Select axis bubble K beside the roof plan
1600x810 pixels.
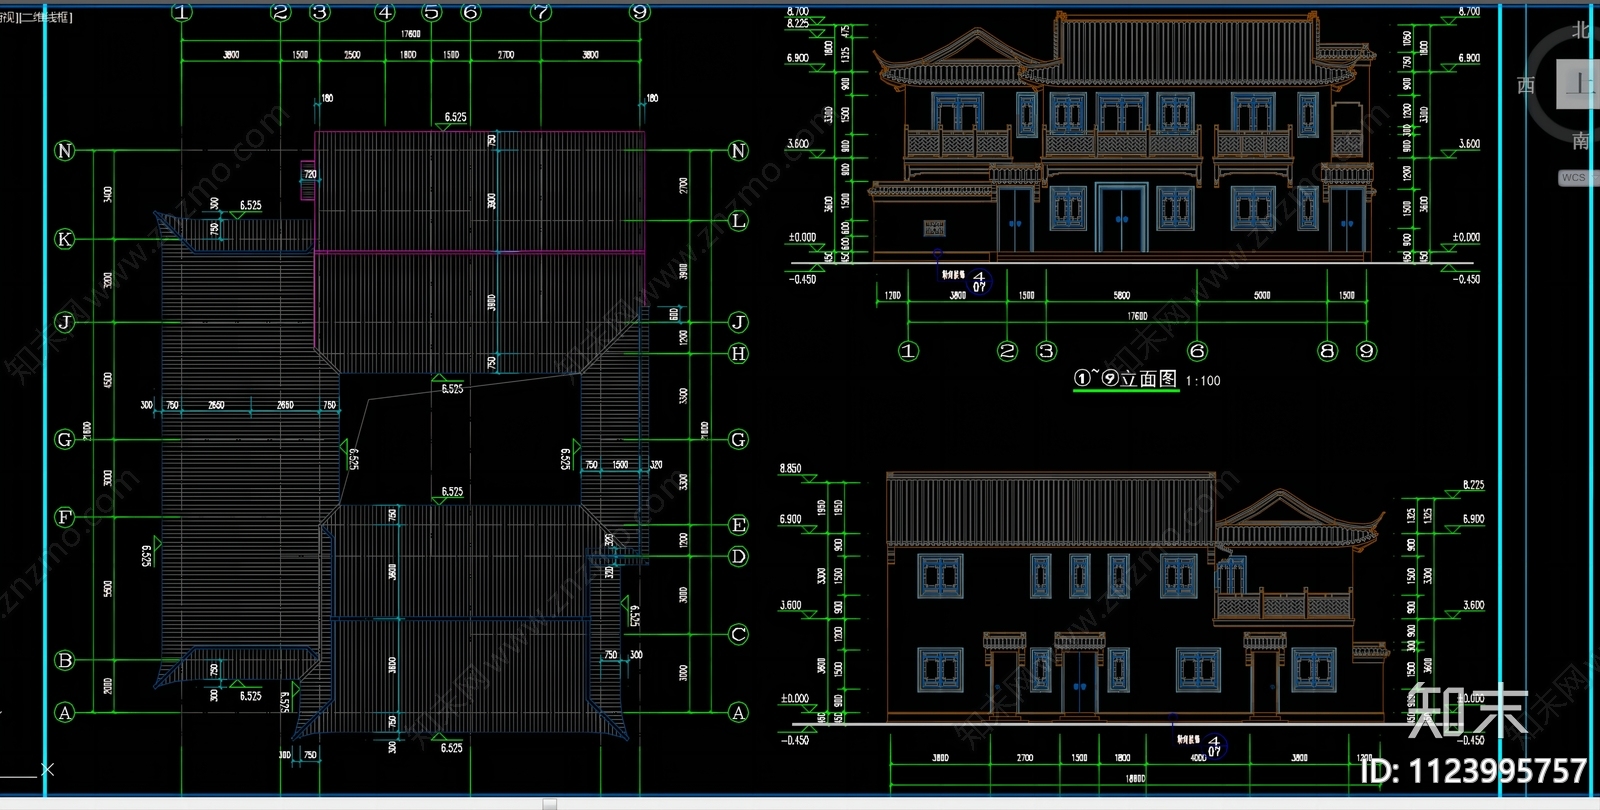pyautogui.click(x=64, y=239)
